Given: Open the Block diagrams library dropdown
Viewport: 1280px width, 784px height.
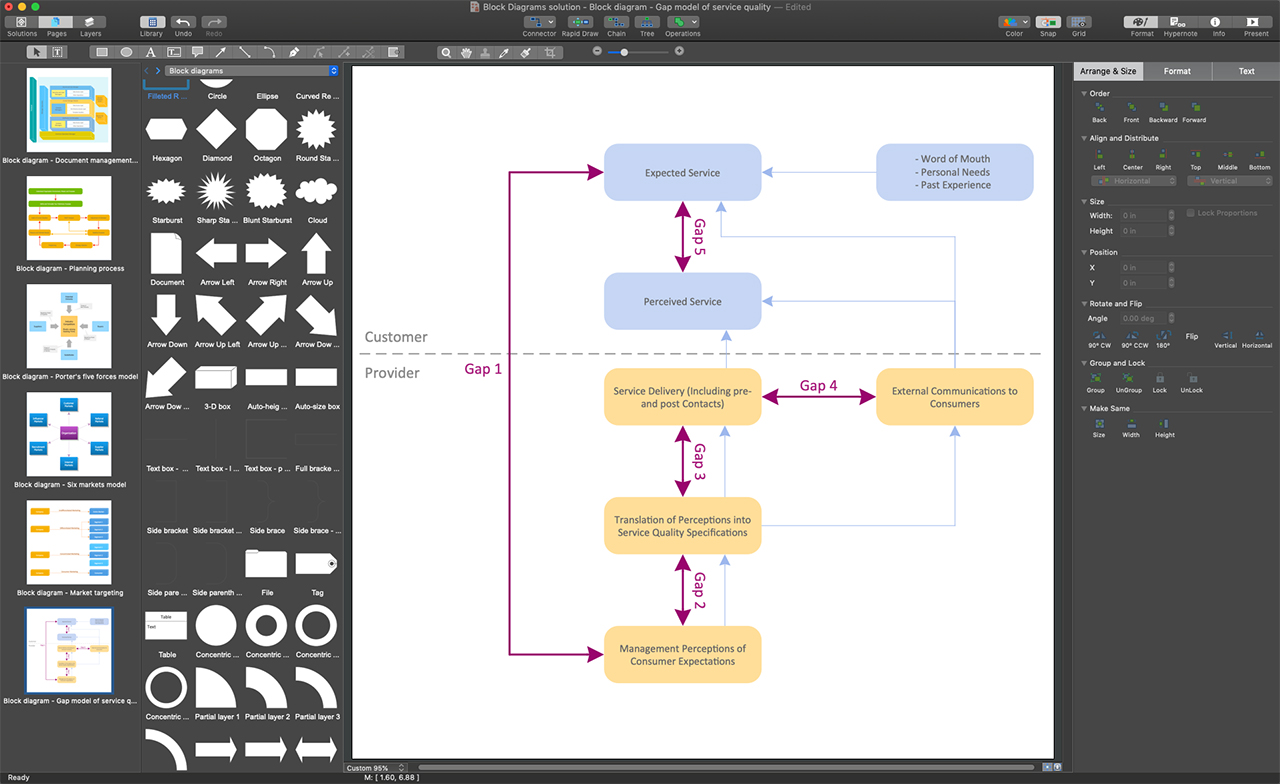Looking at the screenshot, I should pos(240,70).
